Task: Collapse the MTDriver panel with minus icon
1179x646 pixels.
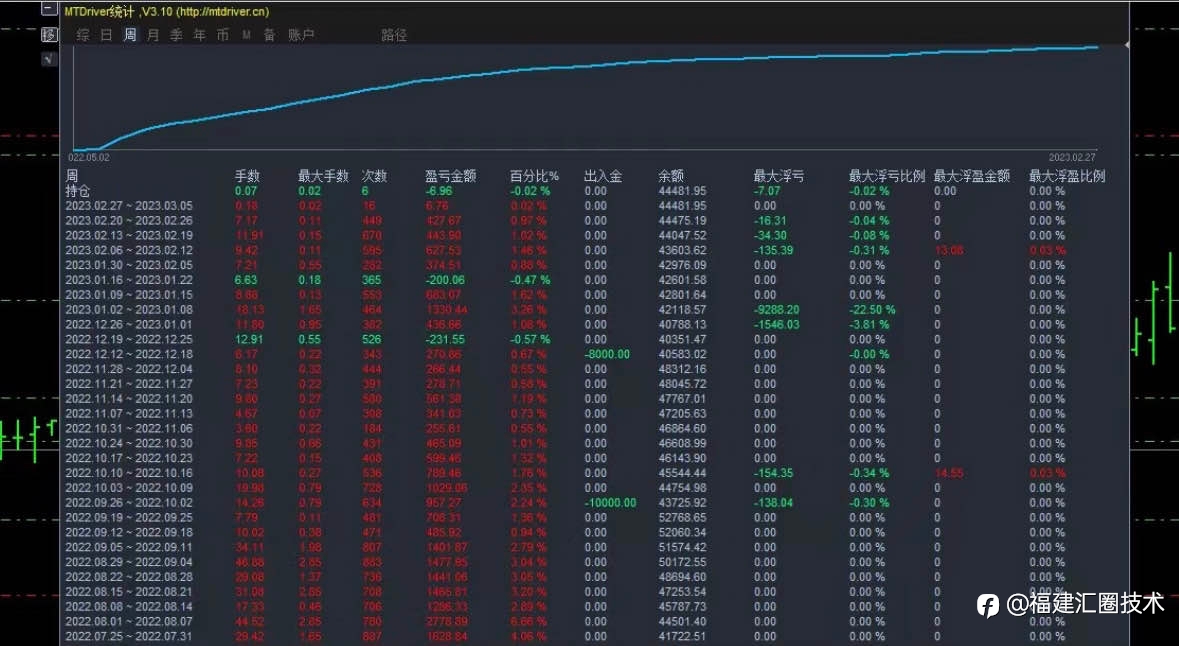Action: 49,10
